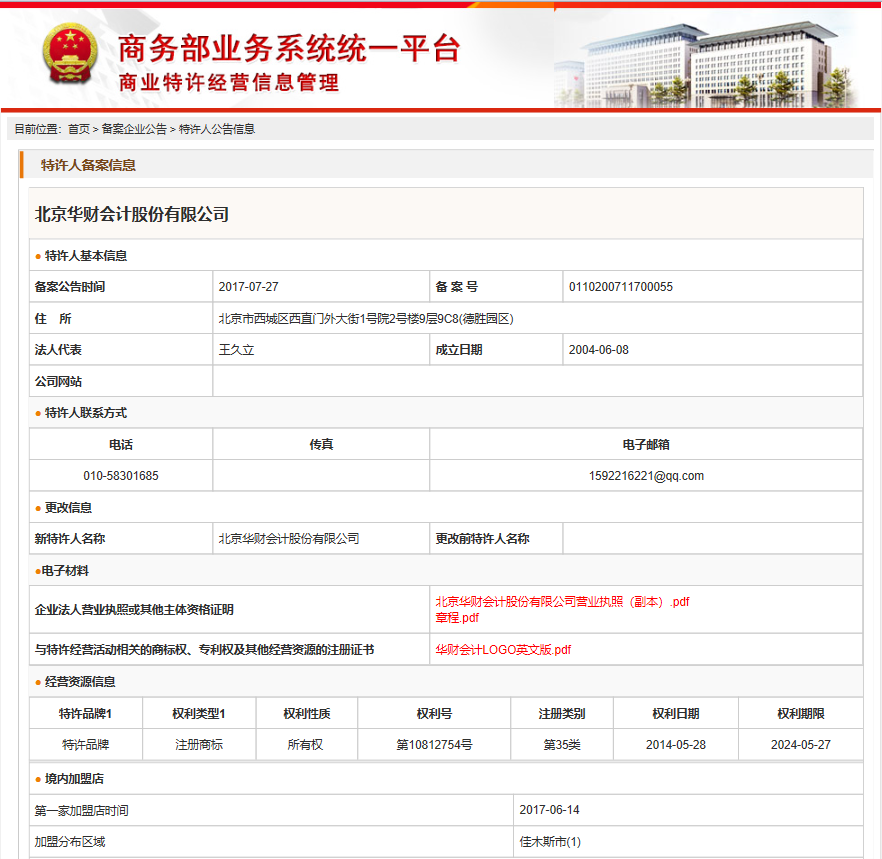Viewport: 882px width, 859px height.
Task: Click the 权利性质 column header
Action: click(307, 714)
